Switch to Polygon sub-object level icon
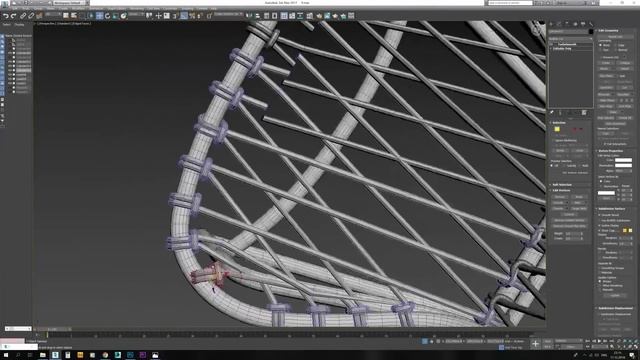 (575, 129)
